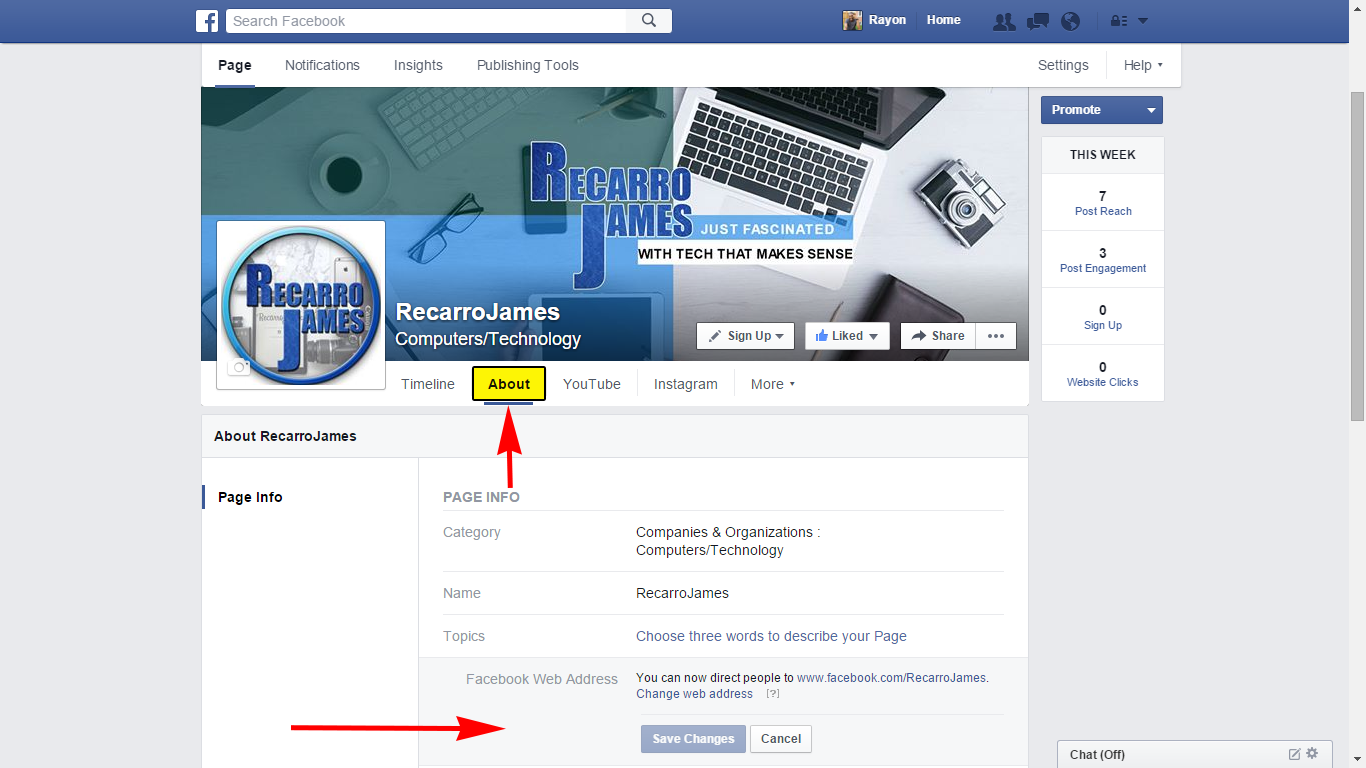The width and height of the screenshot is (1366, 768).
Task: Open the notifications globe icon
Action: pos(1070,21)
